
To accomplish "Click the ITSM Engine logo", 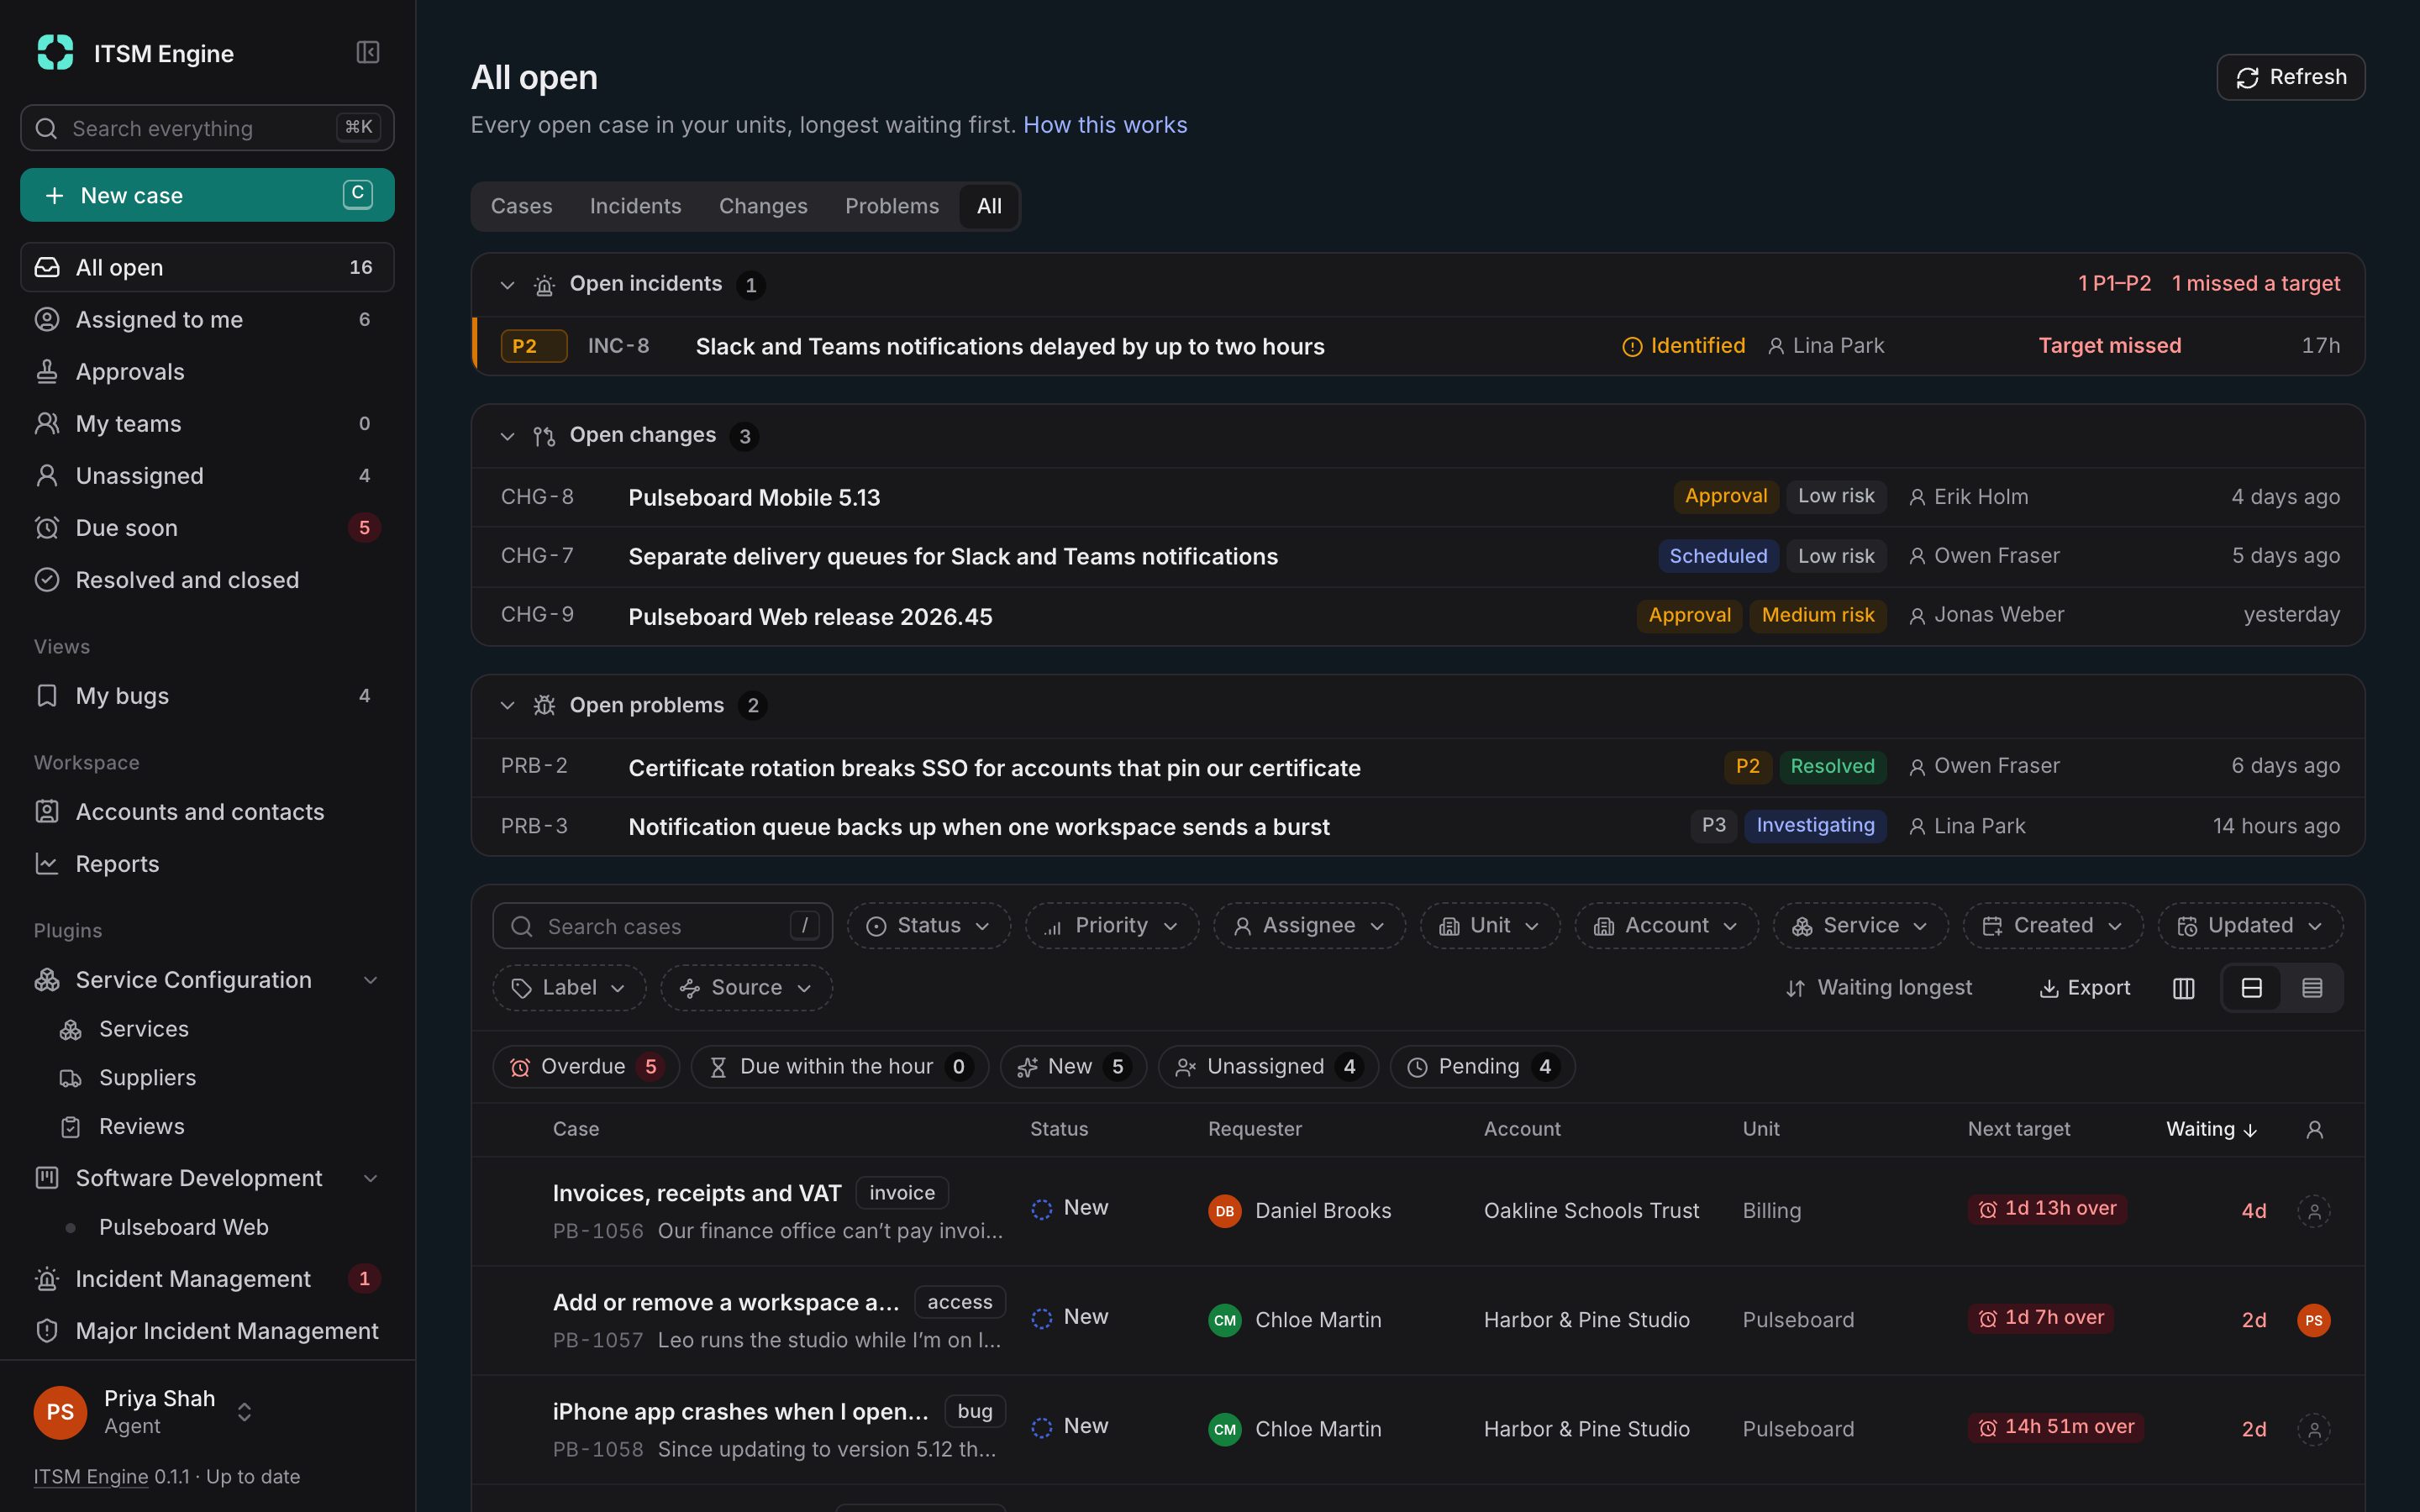I will pyautogui.click(x=55, y=52).
